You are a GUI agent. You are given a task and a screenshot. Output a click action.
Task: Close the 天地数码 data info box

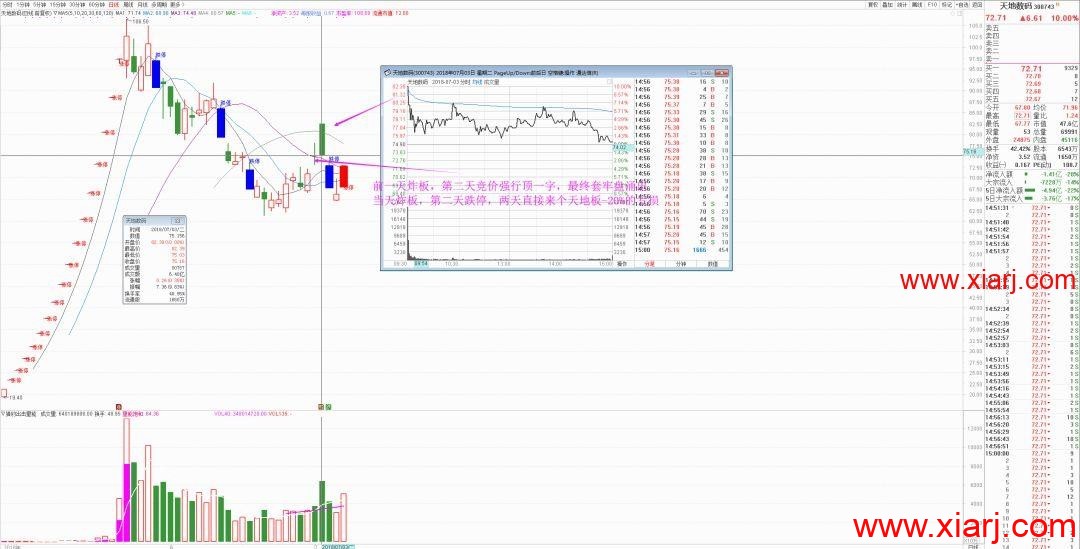[x=176, y=220]
